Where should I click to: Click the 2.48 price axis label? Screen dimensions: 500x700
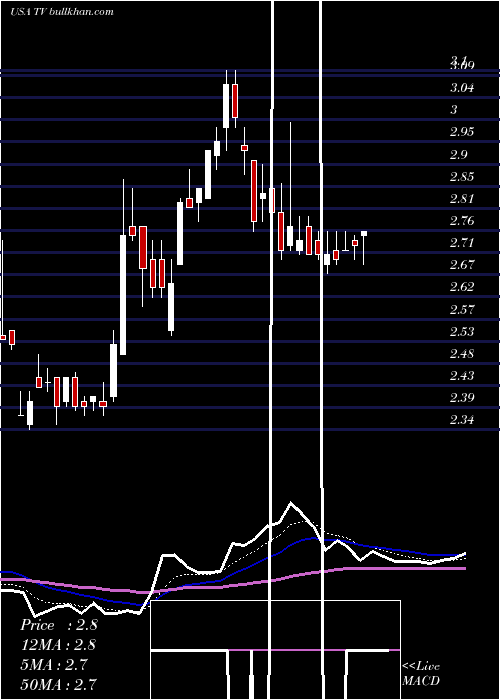click(x=462, y=354)
